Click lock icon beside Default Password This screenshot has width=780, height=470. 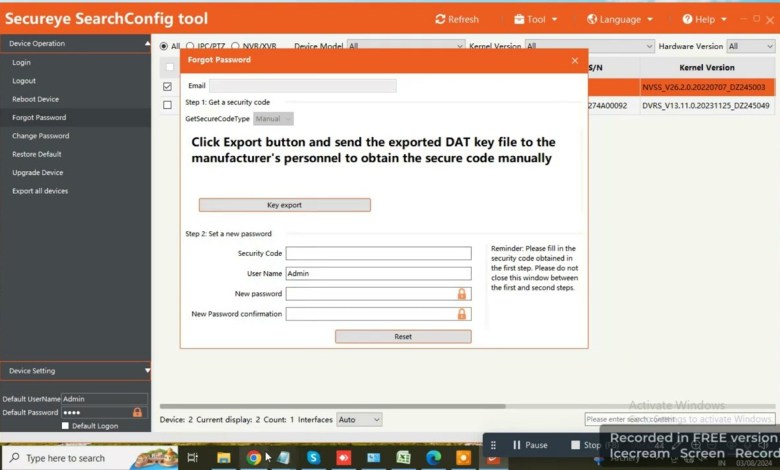[x=137, y=412]
